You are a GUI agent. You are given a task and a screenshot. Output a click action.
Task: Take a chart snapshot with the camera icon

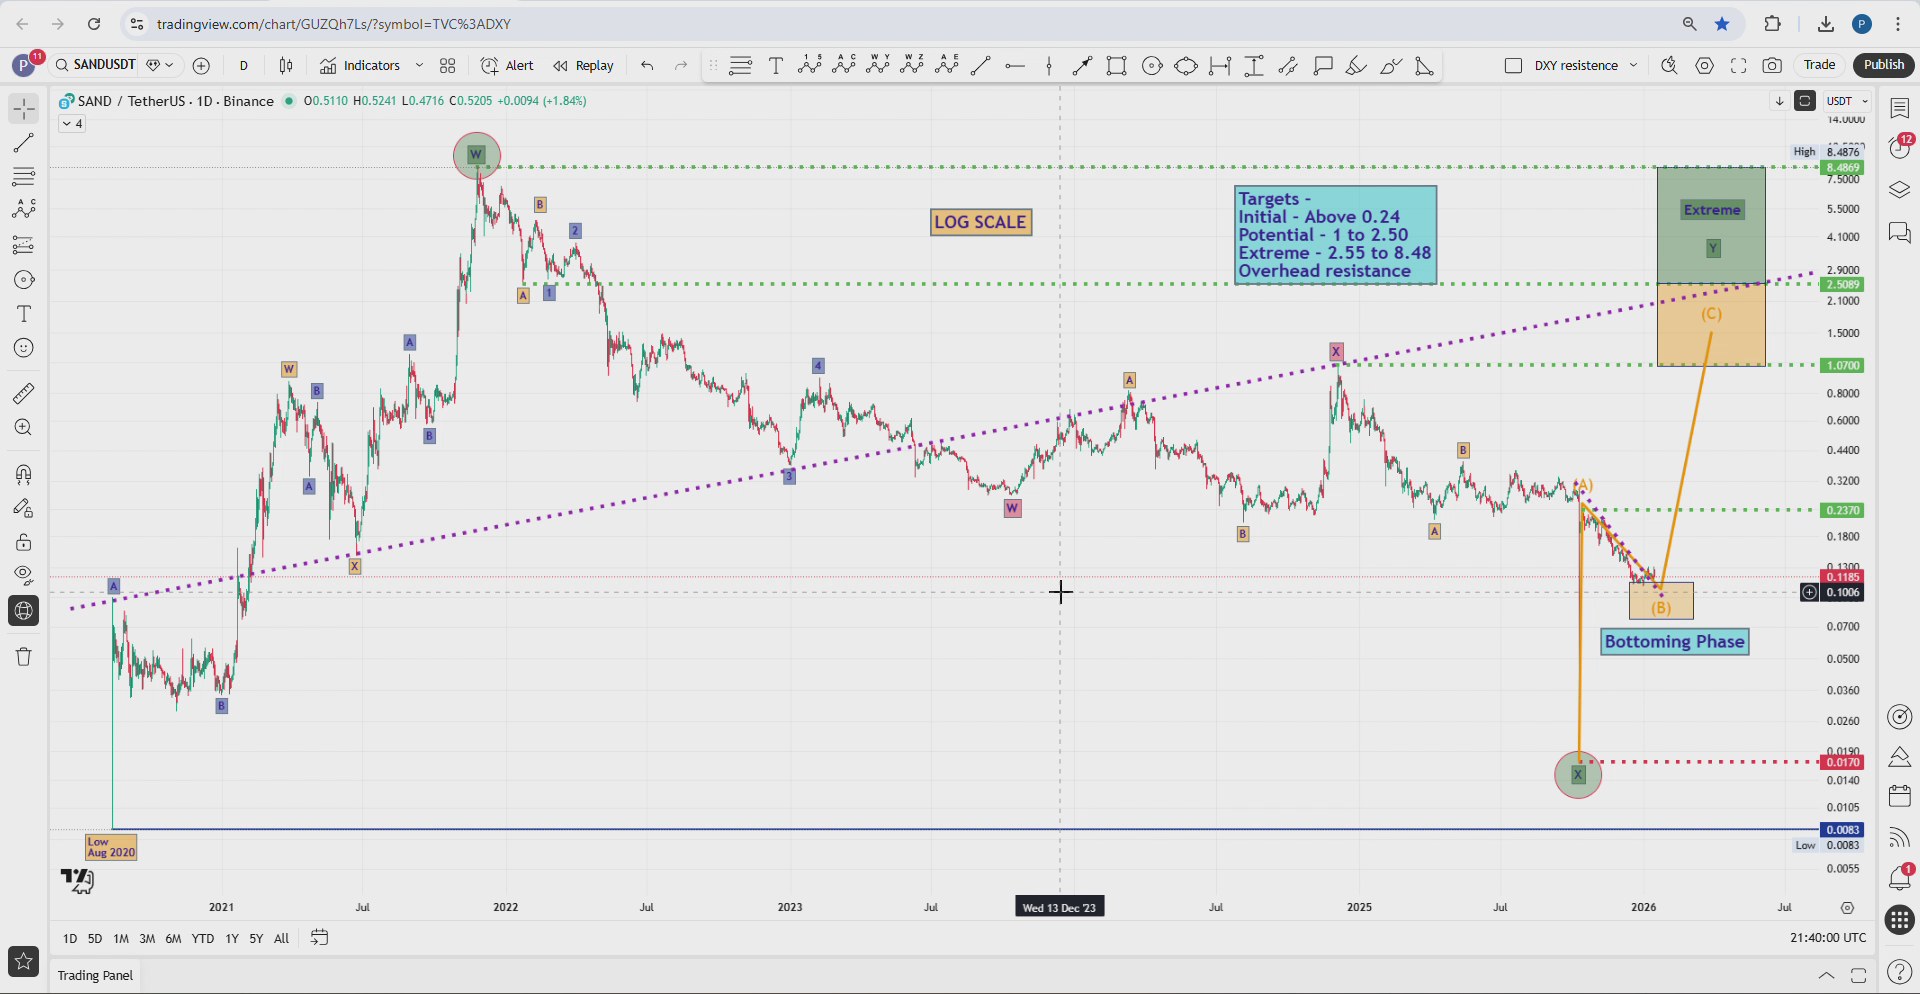coord(1773,65)
